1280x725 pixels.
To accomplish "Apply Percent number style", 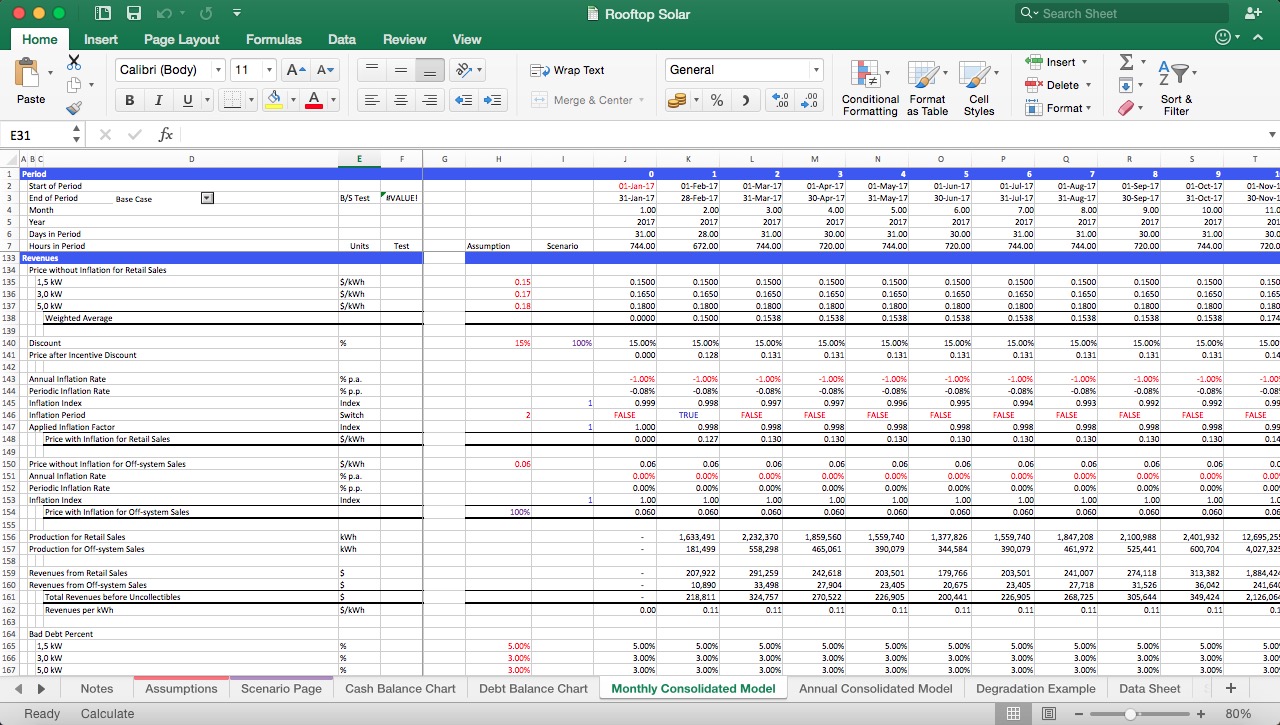I will click(716, 100).
